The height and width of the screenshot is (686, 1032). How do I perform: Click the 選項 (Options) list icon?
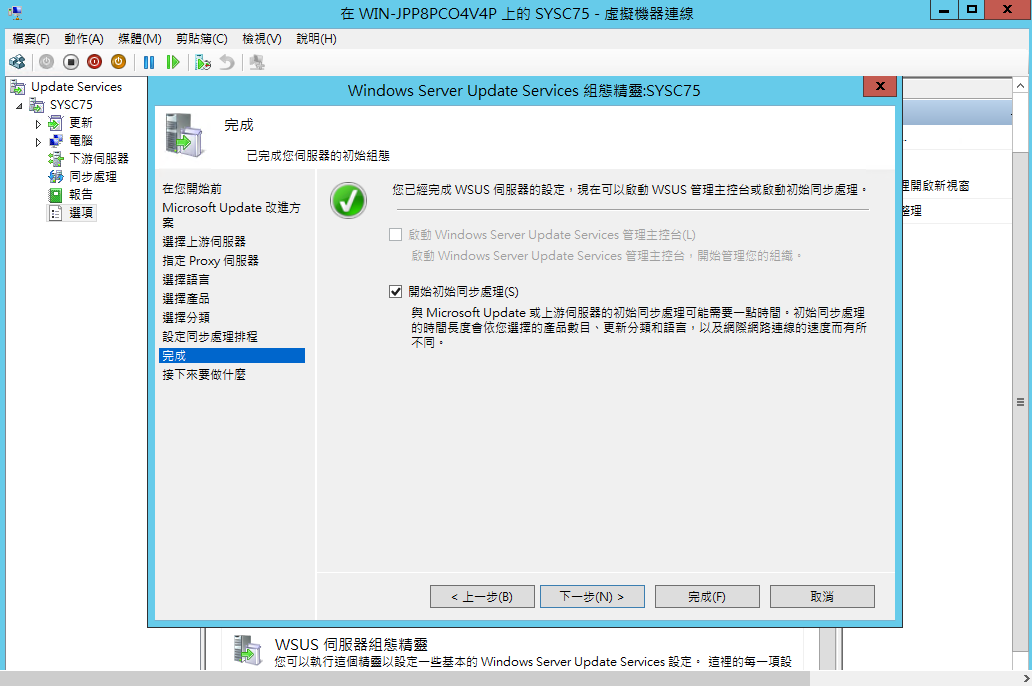point(56,213)
